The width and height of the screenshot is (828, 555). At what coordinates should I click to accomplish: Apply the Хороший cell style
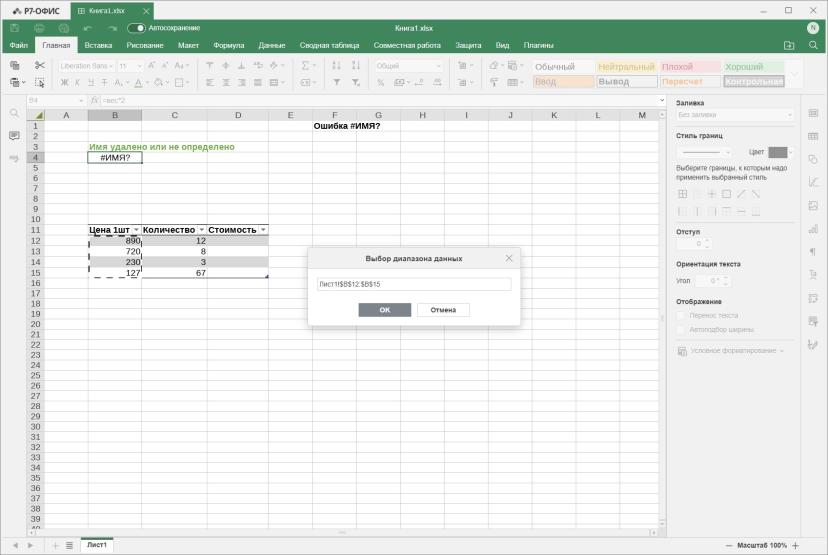pyautogui.click(x=754, y=67)
